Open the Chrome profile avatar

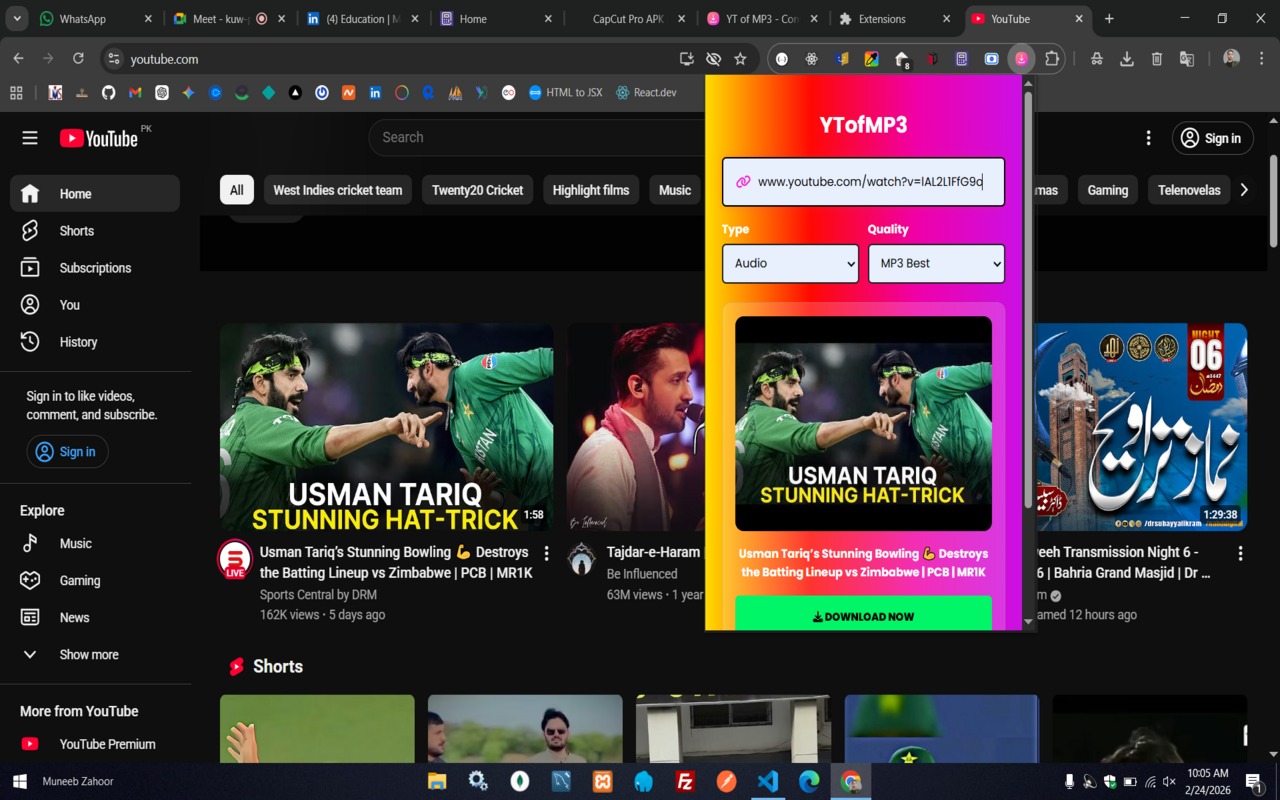click(x=1231, y=59)
